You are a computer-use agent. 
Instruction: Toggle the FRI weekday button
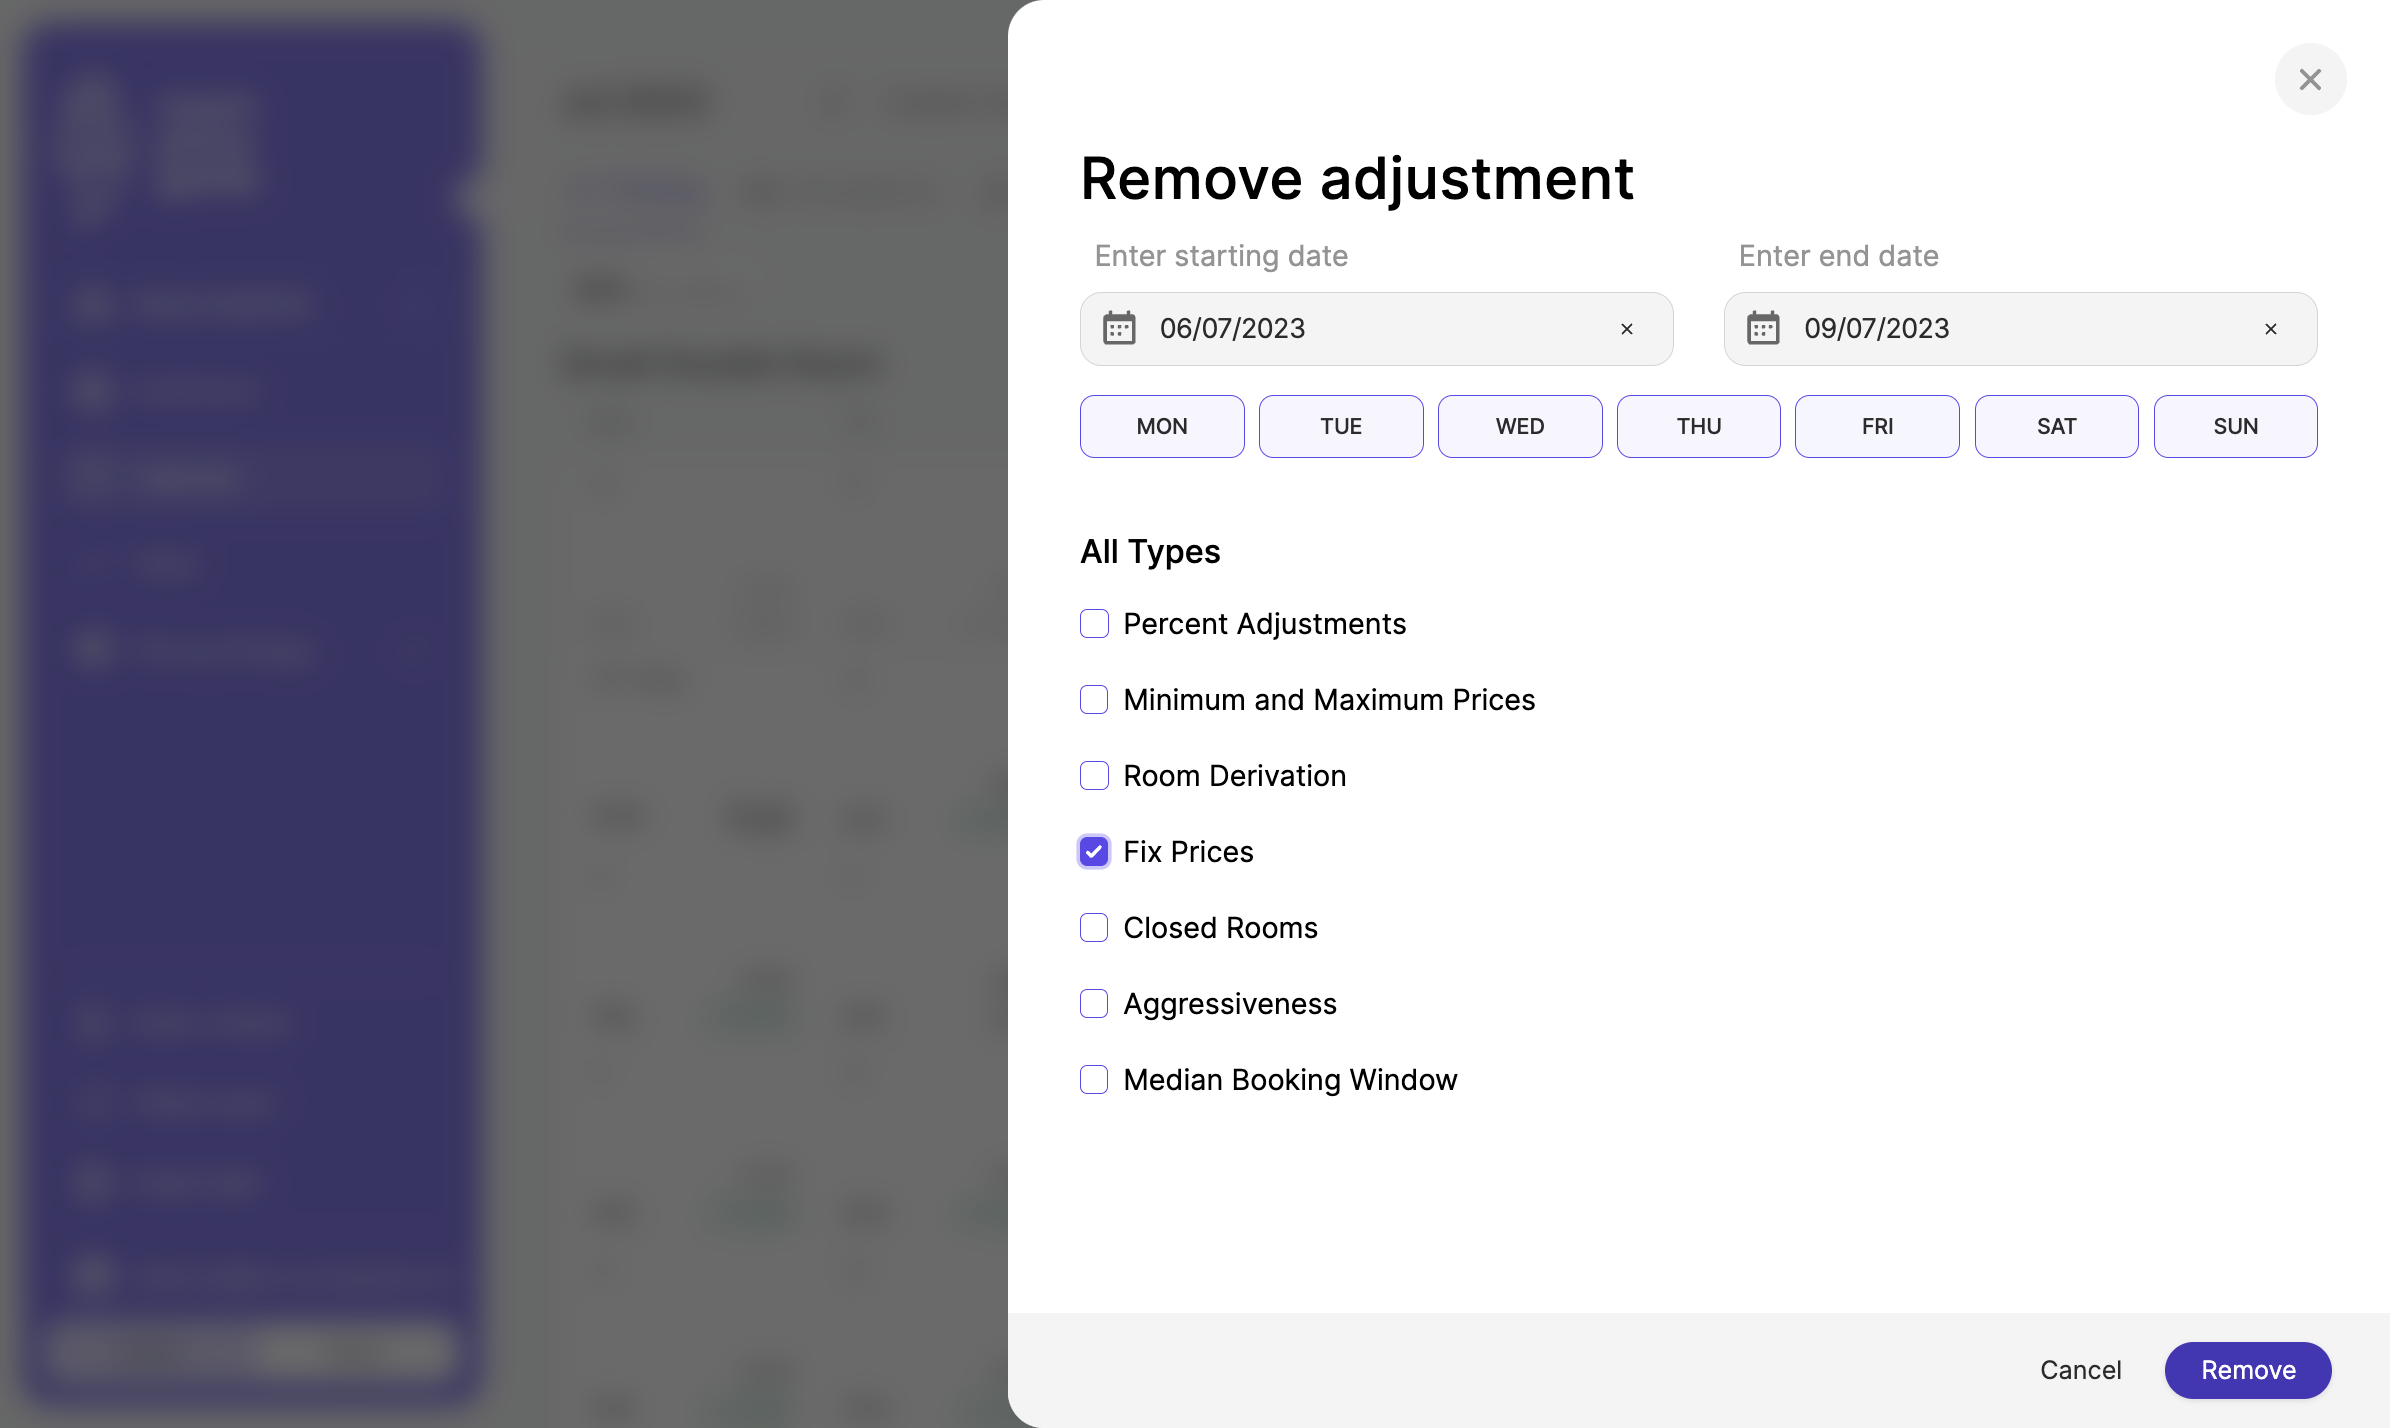1877,427
